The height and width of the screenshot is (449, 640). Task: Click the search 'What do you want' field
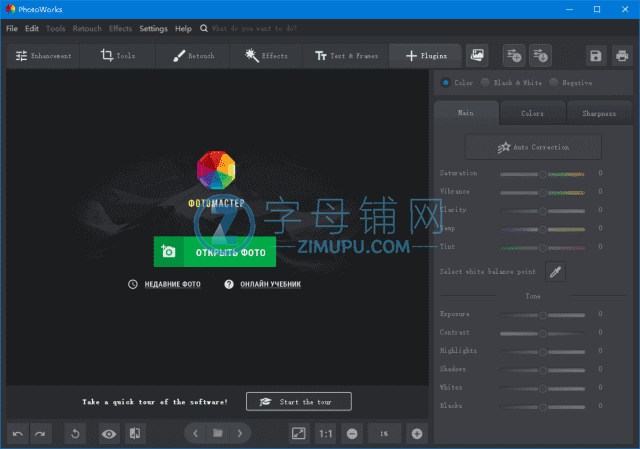click(254, 28)
